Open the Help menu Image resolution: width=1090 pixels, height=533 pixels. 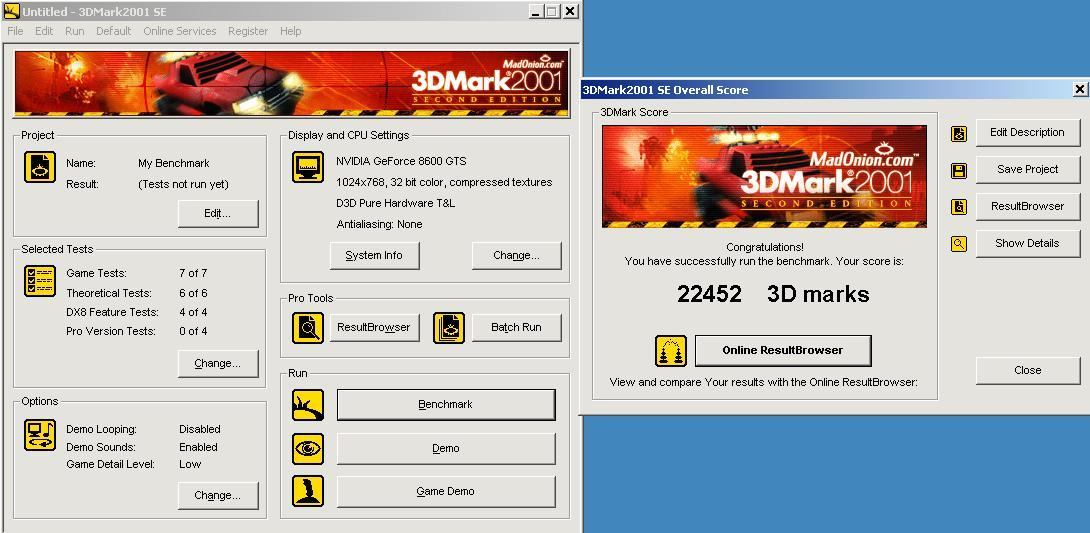click(x=291, y=31)
